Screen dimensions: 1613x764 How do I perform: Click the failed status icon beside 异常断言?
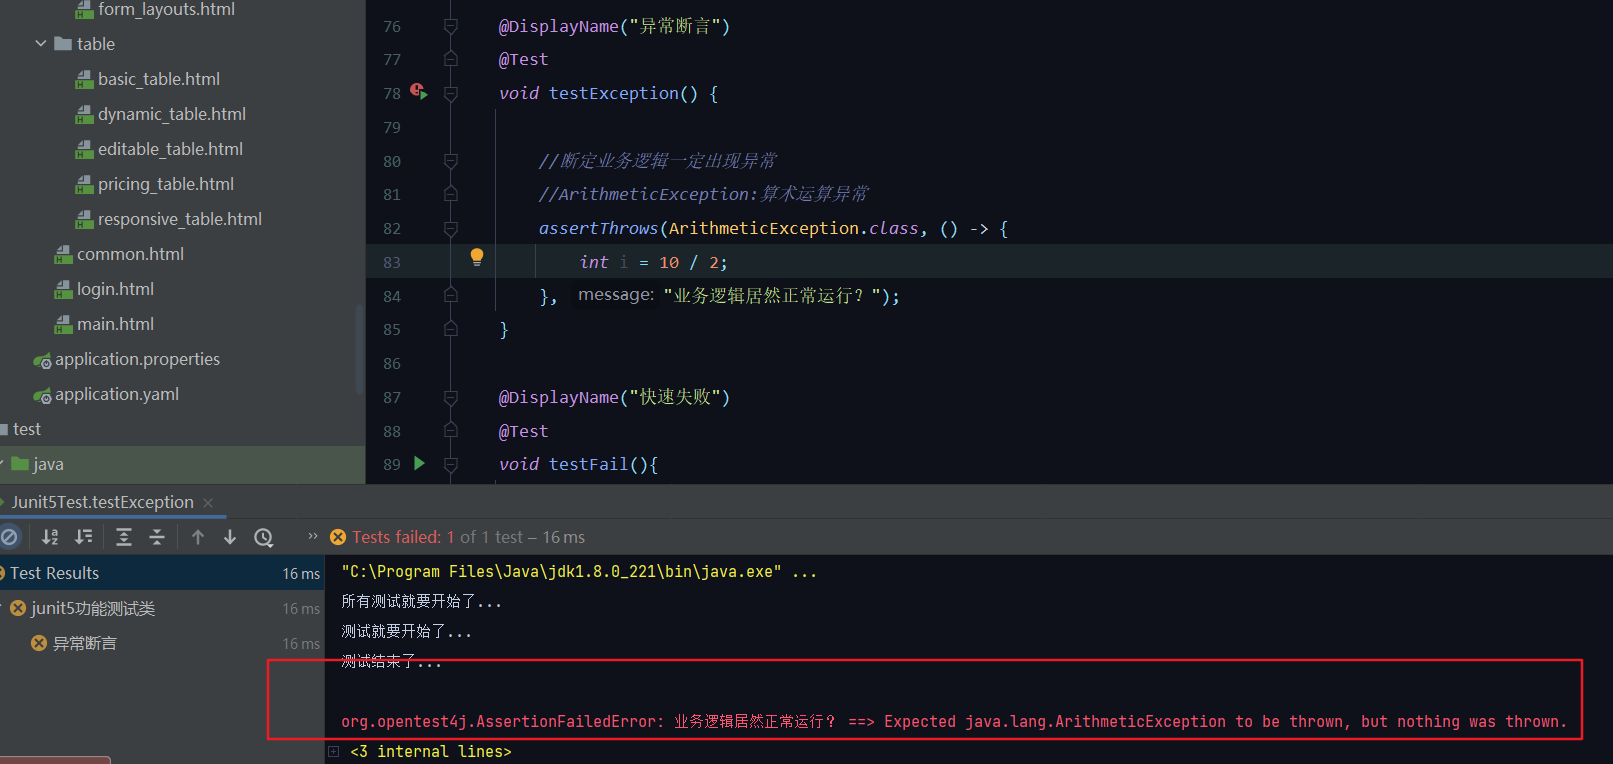(39, 643)
